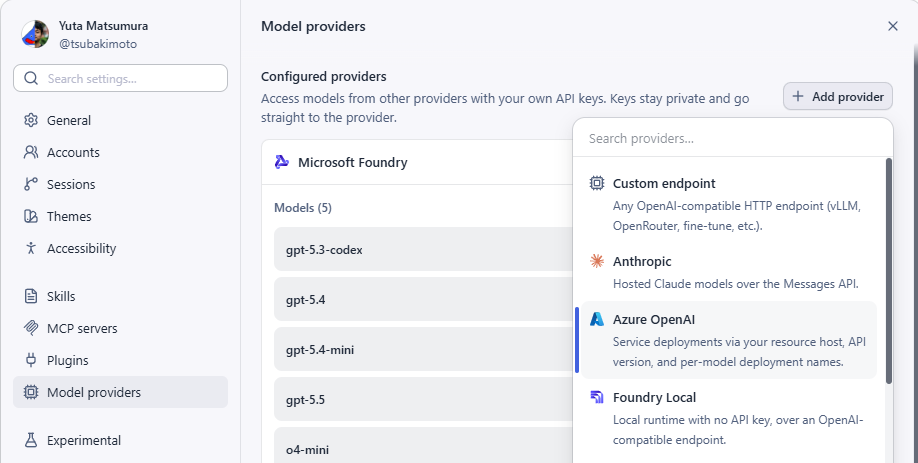
Task: Choose Foundry Local provider option
Action: pos(728,418)
